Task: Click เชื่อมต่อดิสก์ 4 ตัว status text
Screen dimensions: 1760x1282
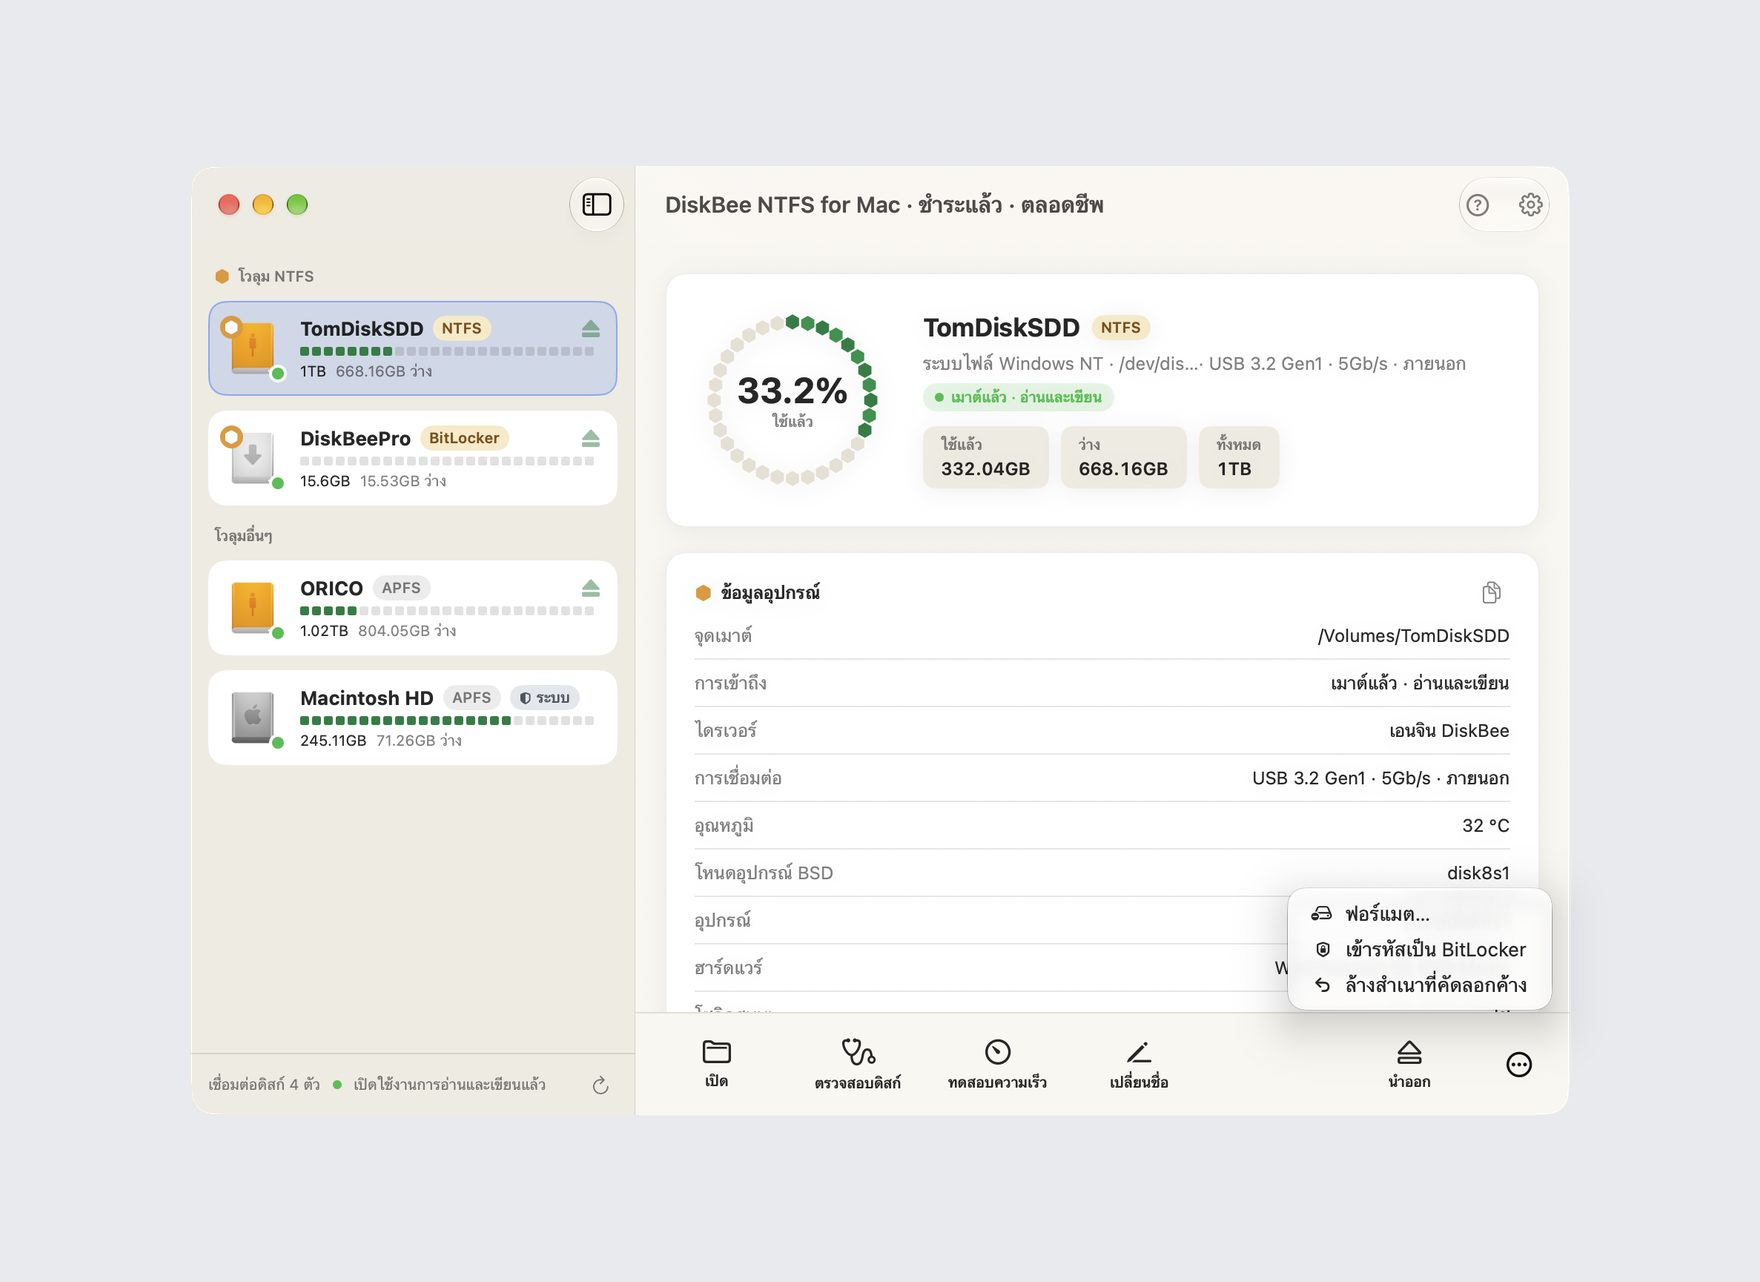Action: [264, 1084]
